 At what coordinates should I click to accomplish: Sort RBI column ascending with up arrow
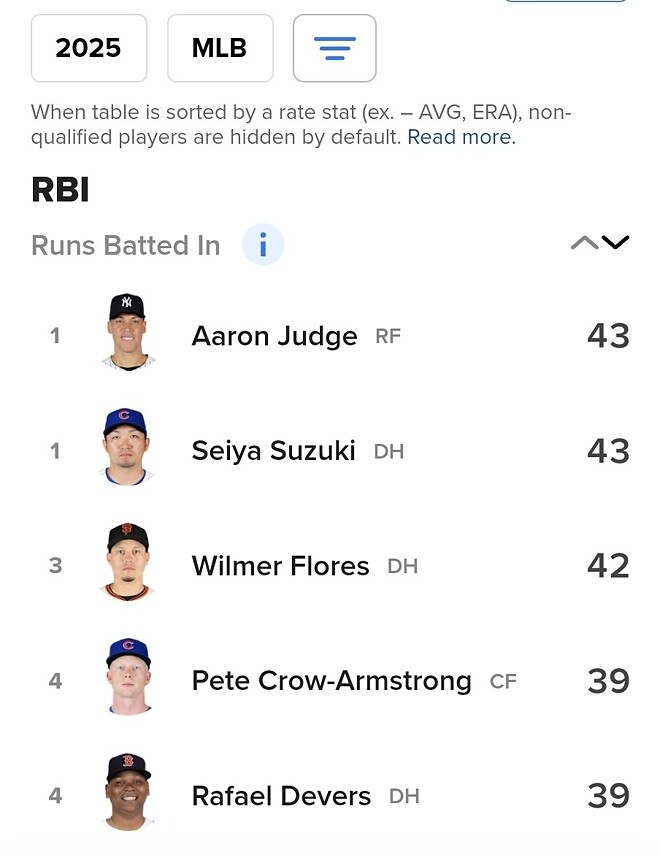584,243
